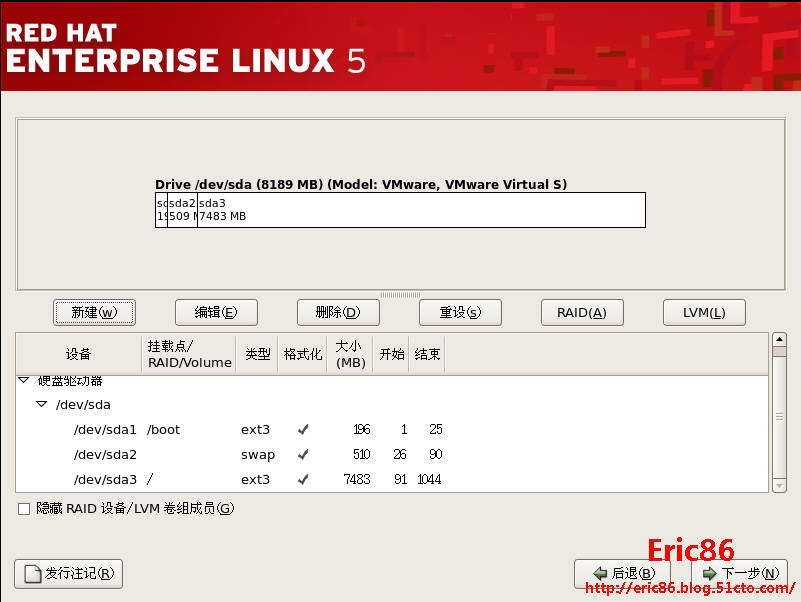Image resolution: width=801 pixels, height=602 pixels.
Task: Click the 类型 column header
Action: pyautogui.click(x=257, y=354)
